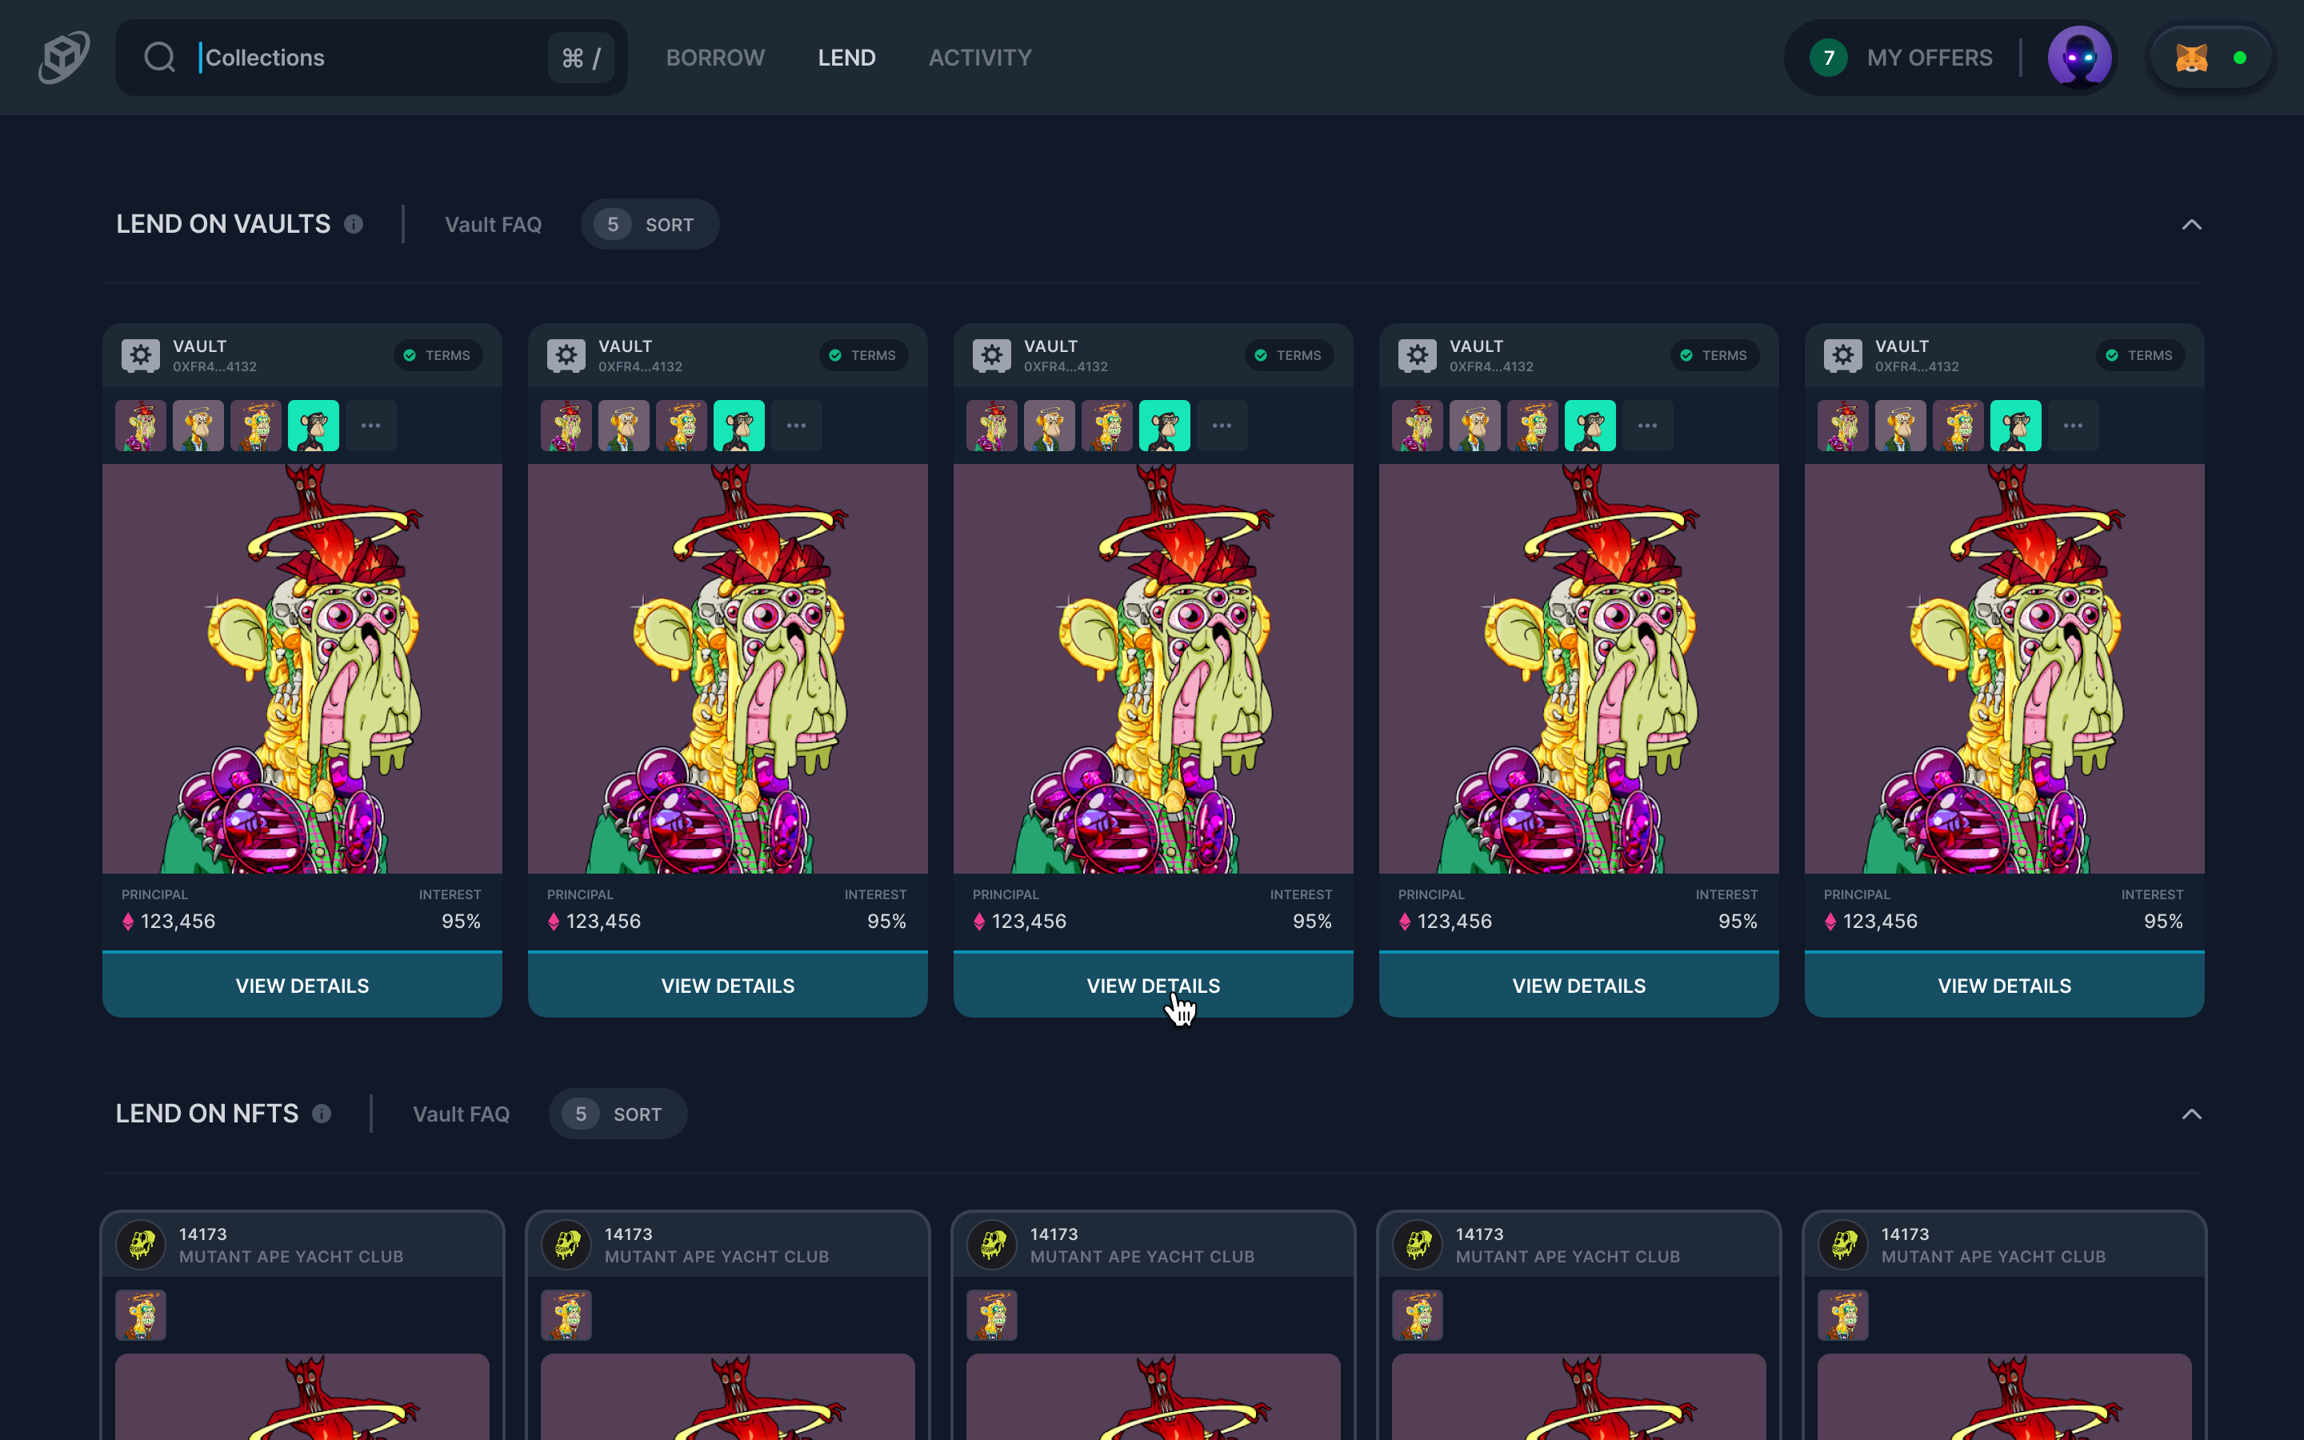This screenshot has height=1440, width=2304.
Task: Click the purple user avatar icon
Action: (2079, 57)
